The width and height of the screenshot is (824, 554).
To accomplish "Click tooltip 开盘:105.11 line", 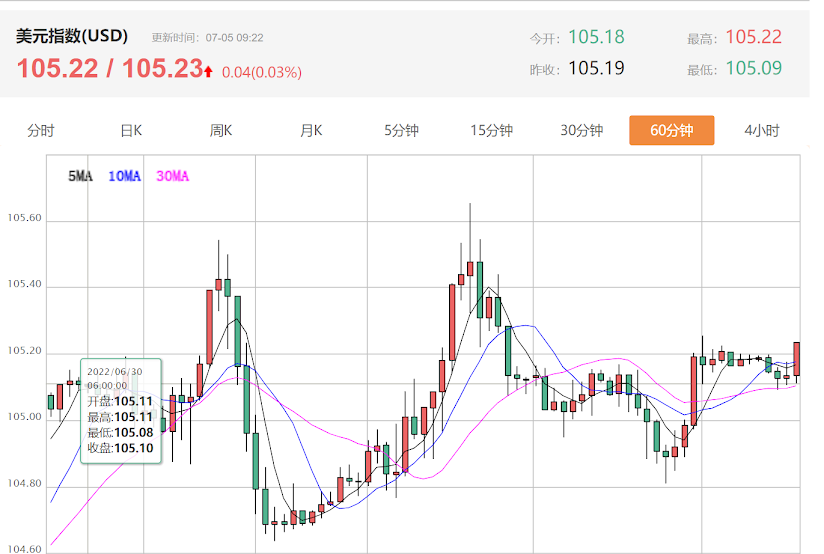I will (120, 402).
